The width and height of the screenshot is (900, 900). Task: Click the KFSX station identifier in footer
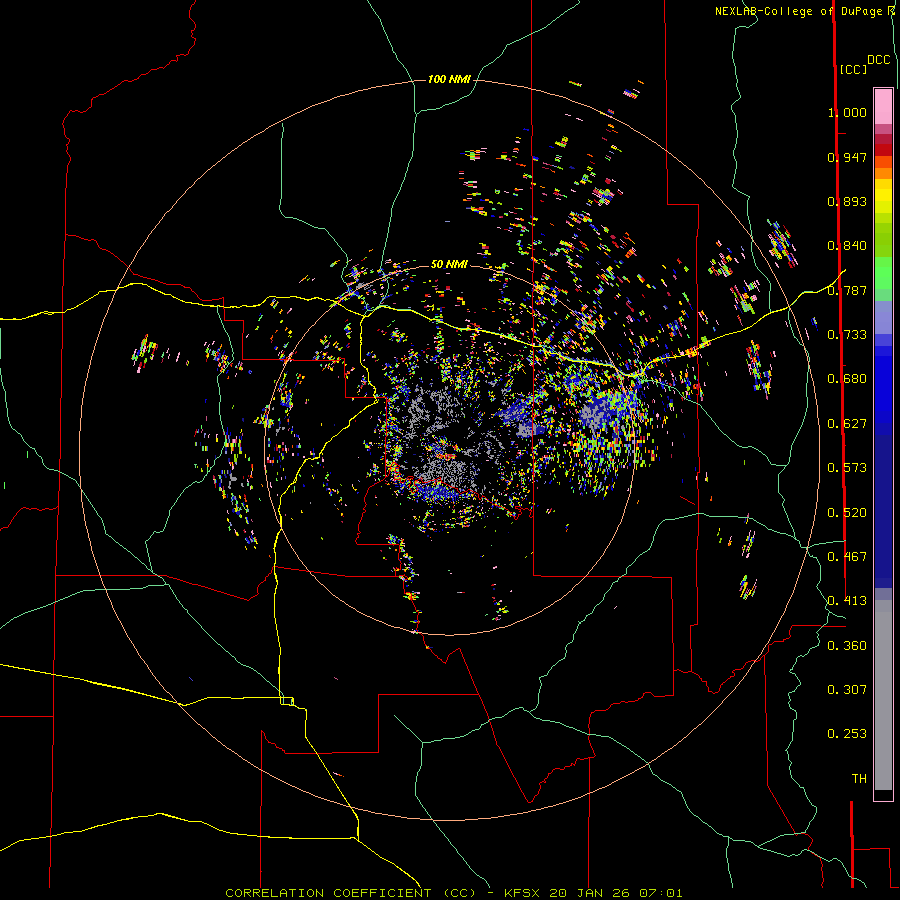coord(522,893)
